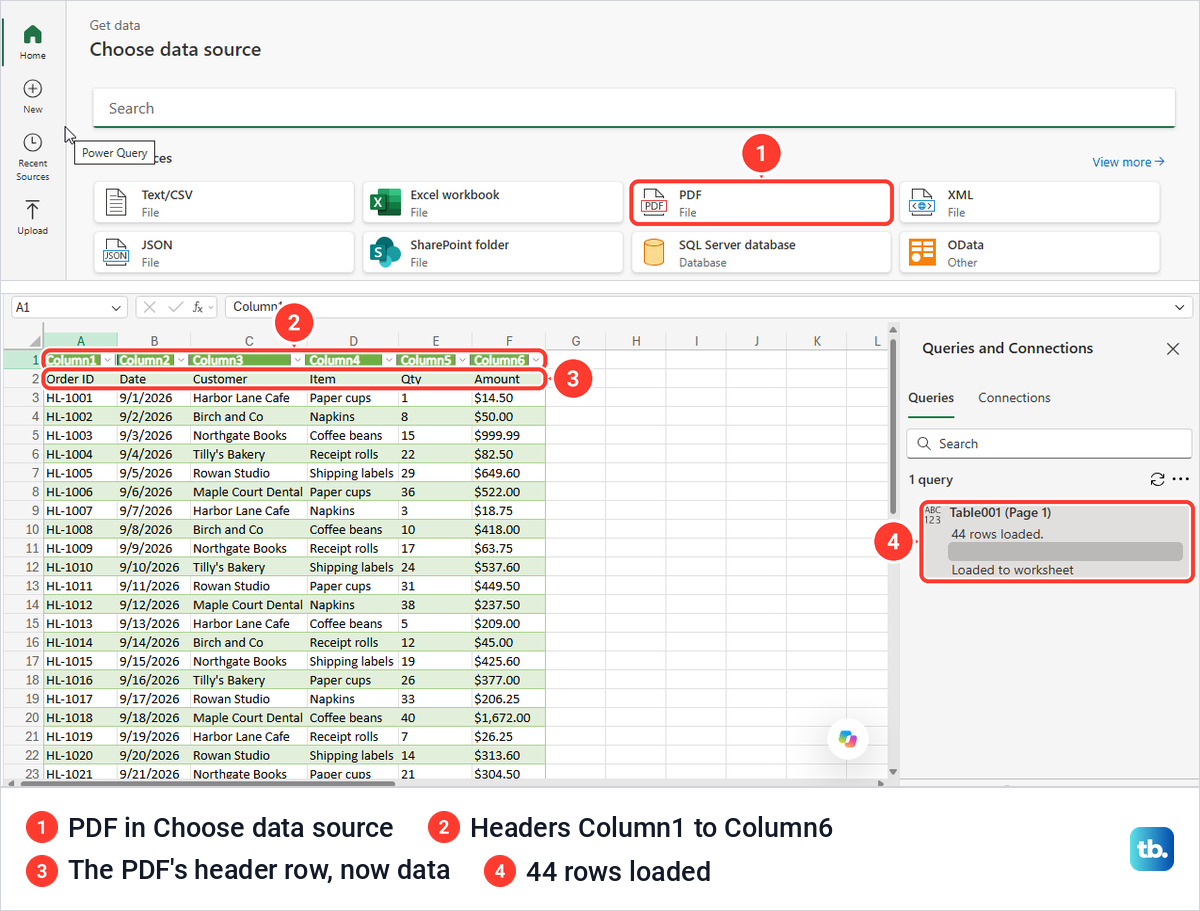Click the select-all corner triangle
1200x911 pixels.
pos(36,341)
